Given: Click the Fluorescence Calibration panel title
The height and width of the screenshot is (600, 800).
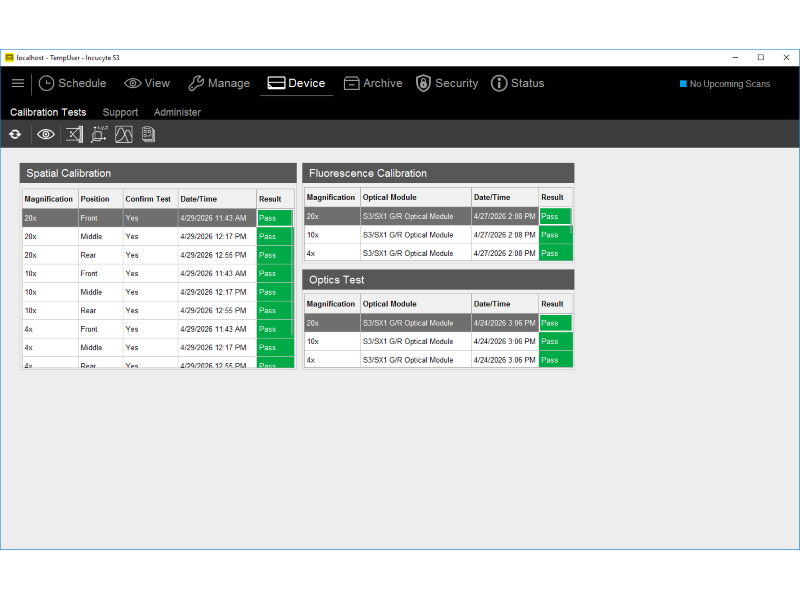Looking at the screenshot, I should (368, 173).
